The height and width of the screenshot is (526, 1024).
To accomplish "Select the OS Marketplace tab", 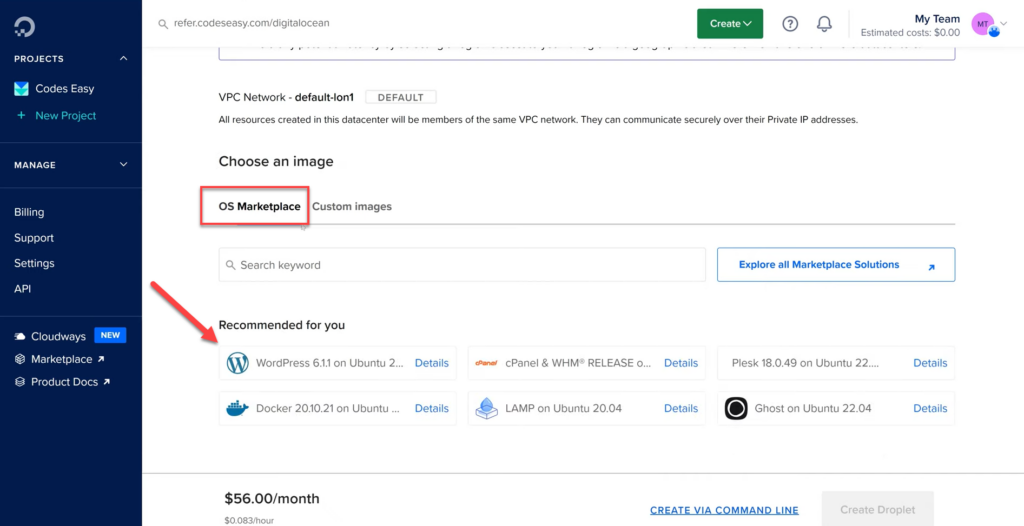I will [259, 206].
